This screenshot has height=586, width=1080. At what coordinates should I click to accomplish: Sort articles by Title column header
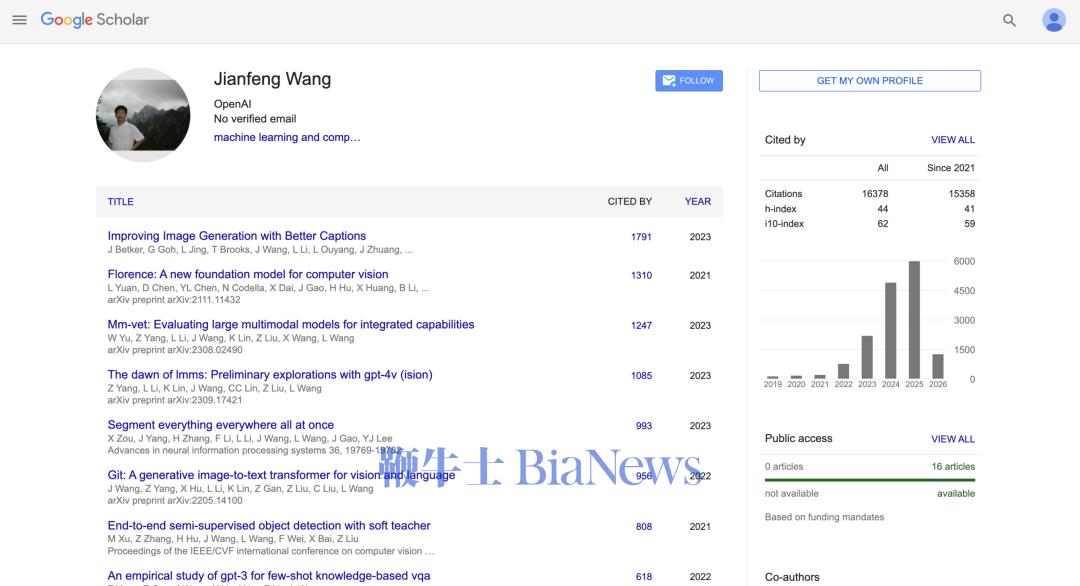point(120,202)
